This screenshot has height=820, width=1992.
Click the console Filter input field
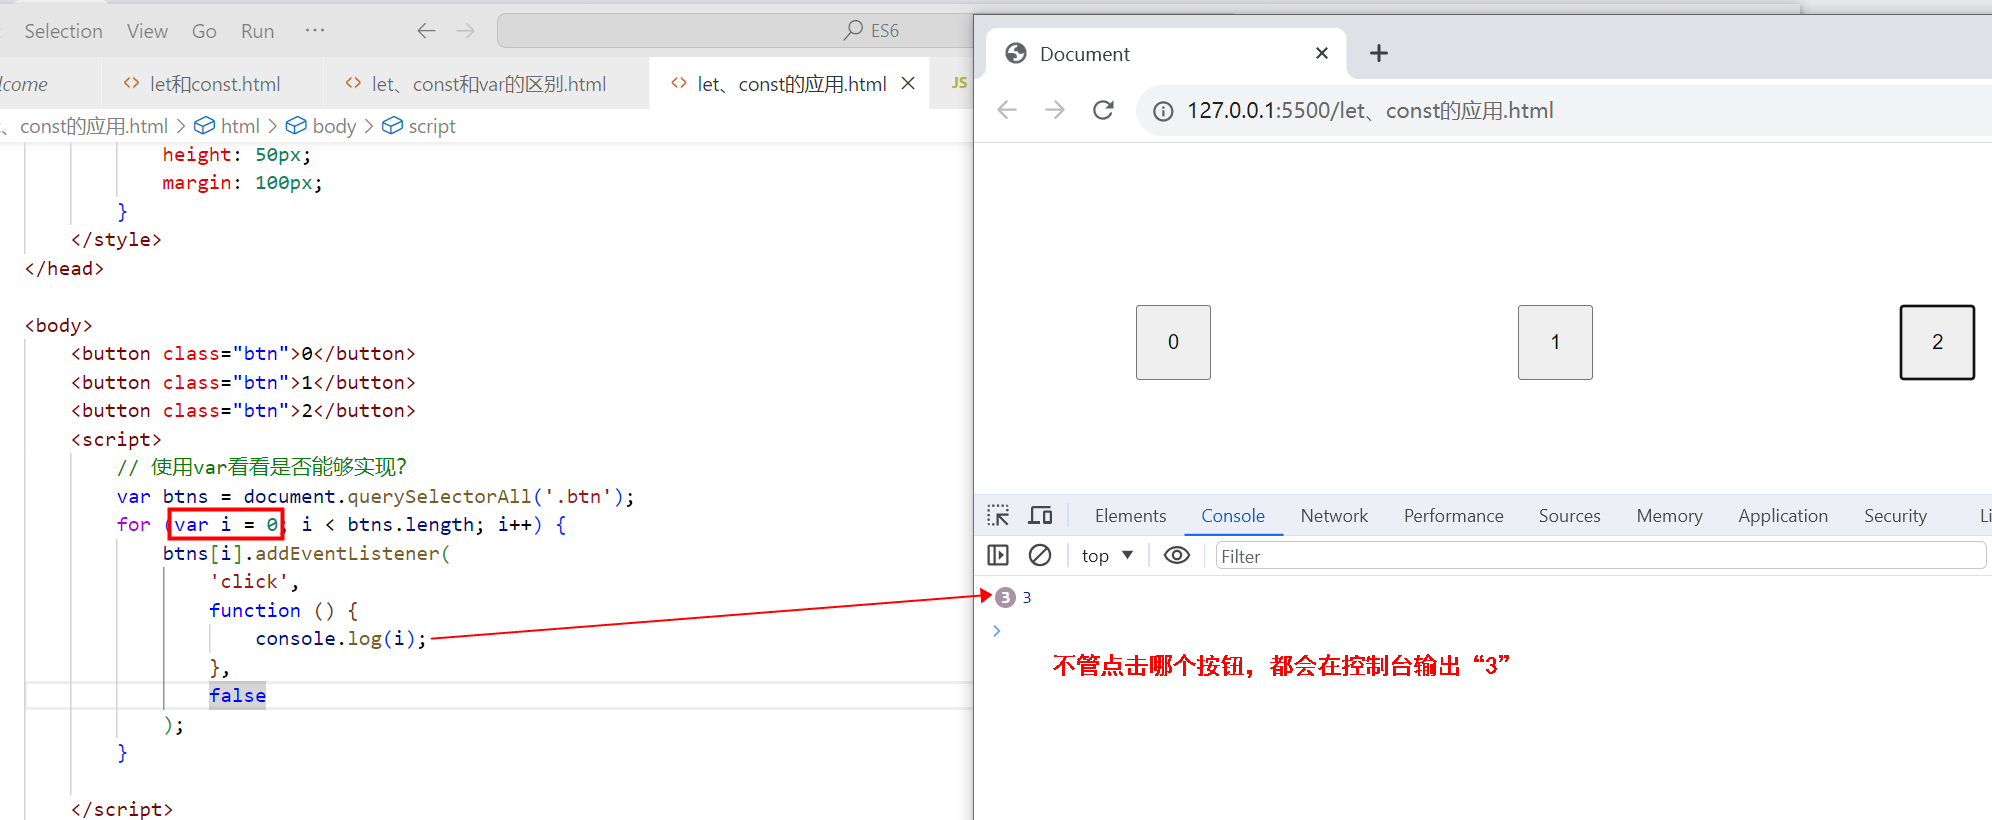click(1601, 556)
